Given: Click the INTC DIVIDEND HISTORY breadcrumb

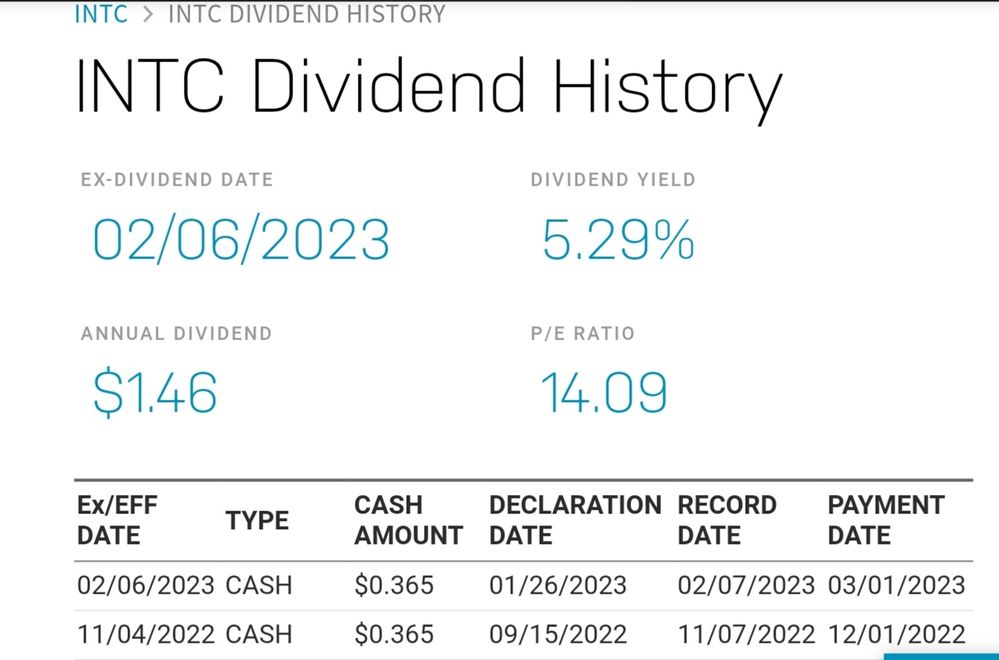Looking at the screenshot, I should pyautogui.click(x=306, y=14).
